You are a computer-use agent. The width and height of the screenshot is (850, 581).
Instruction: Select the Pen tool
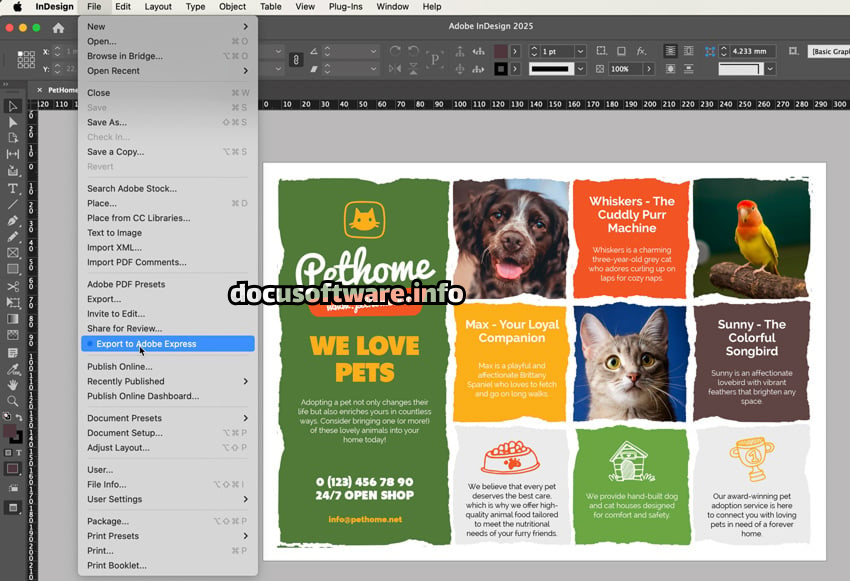[12, 221]
